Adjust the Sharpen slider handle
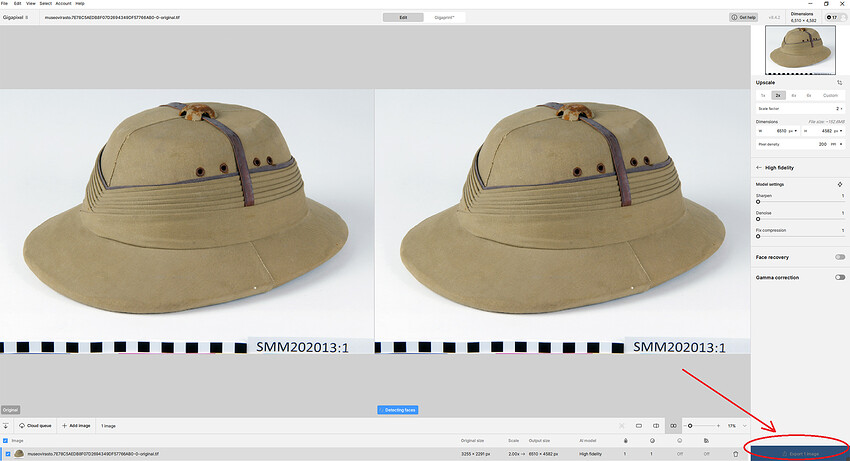This screenshot has width=850, height=461. pos(758,201)
